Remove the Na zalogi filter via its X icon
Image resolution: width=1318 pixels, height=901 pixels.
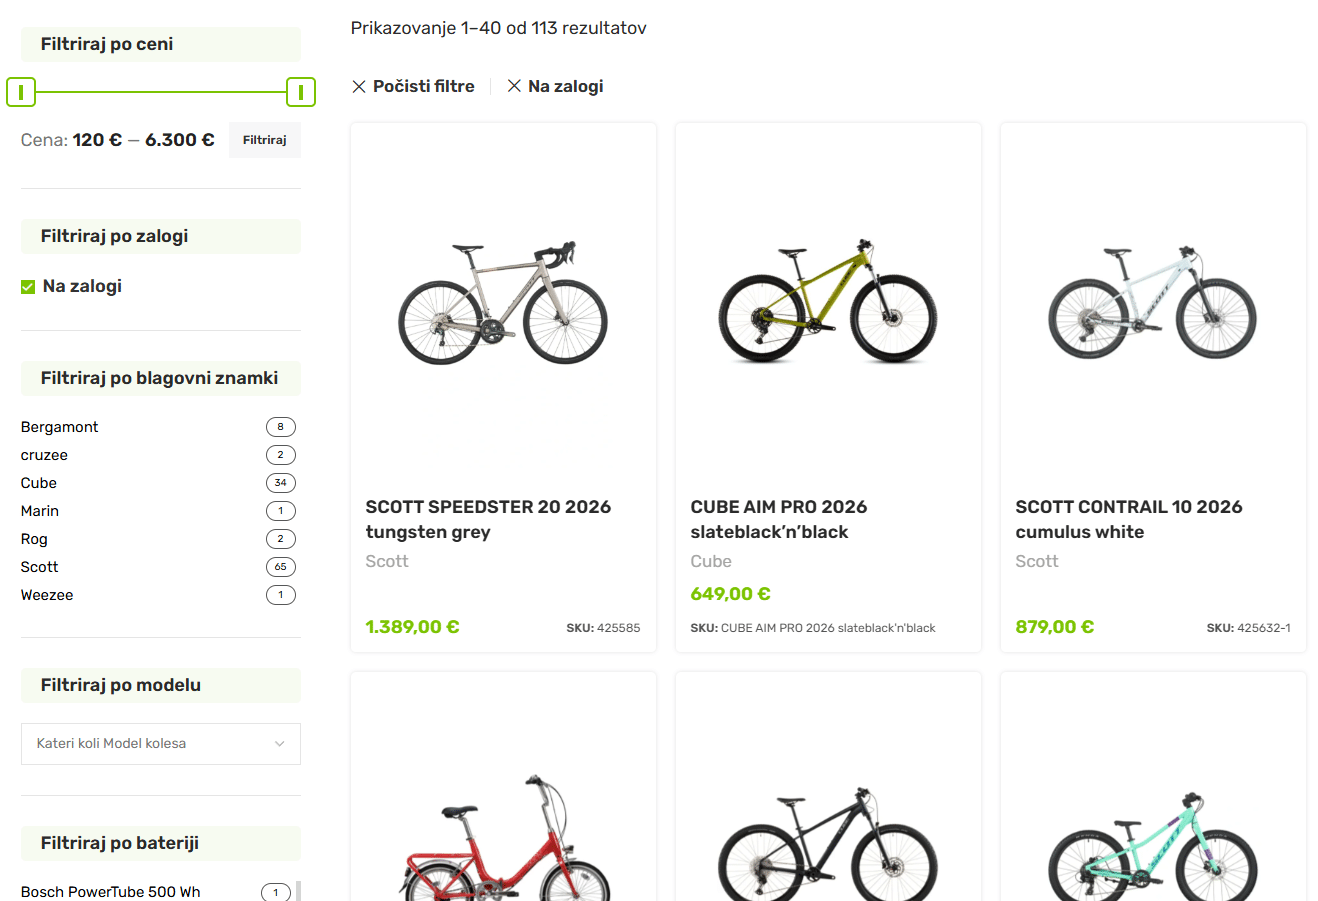(x=514, y=86)
